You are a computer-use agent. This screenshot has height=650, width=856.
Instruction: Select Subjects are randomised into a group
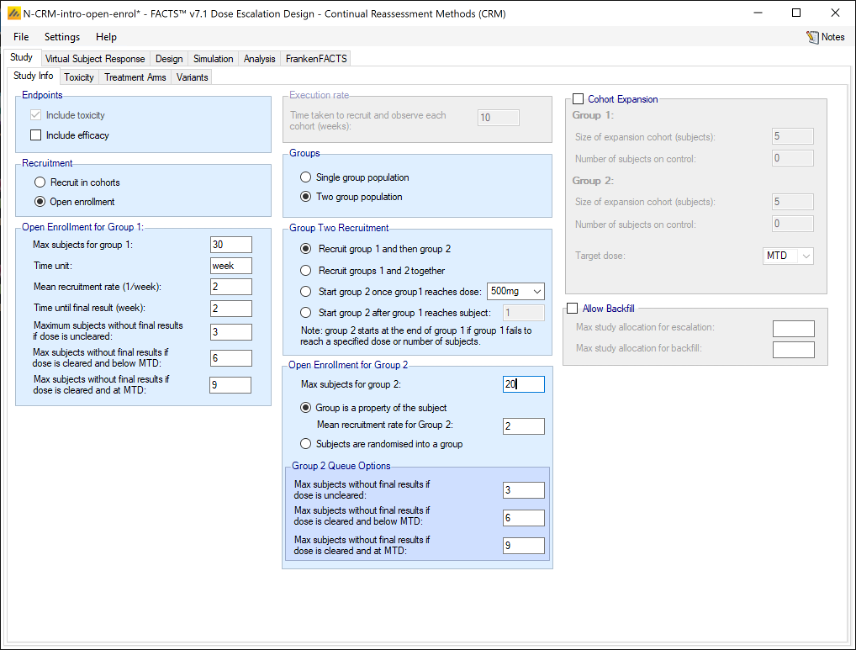pyautogui.click(x=306, y=444)
